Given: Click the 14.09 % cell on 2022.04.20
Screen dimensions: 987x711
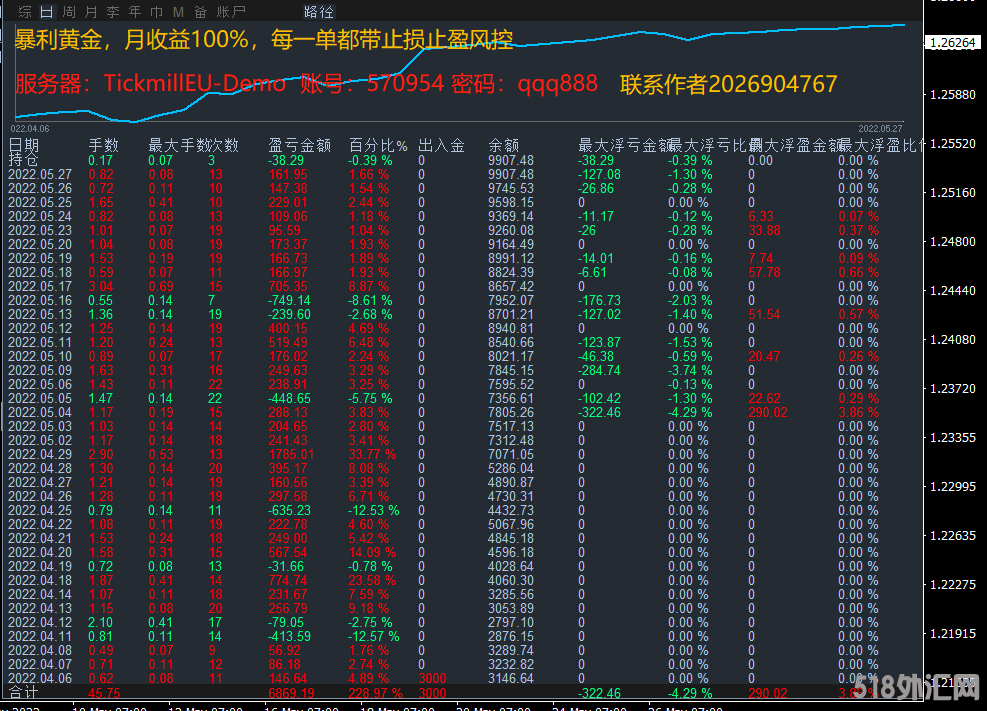Looking at the screenshot, I should 372,552.
